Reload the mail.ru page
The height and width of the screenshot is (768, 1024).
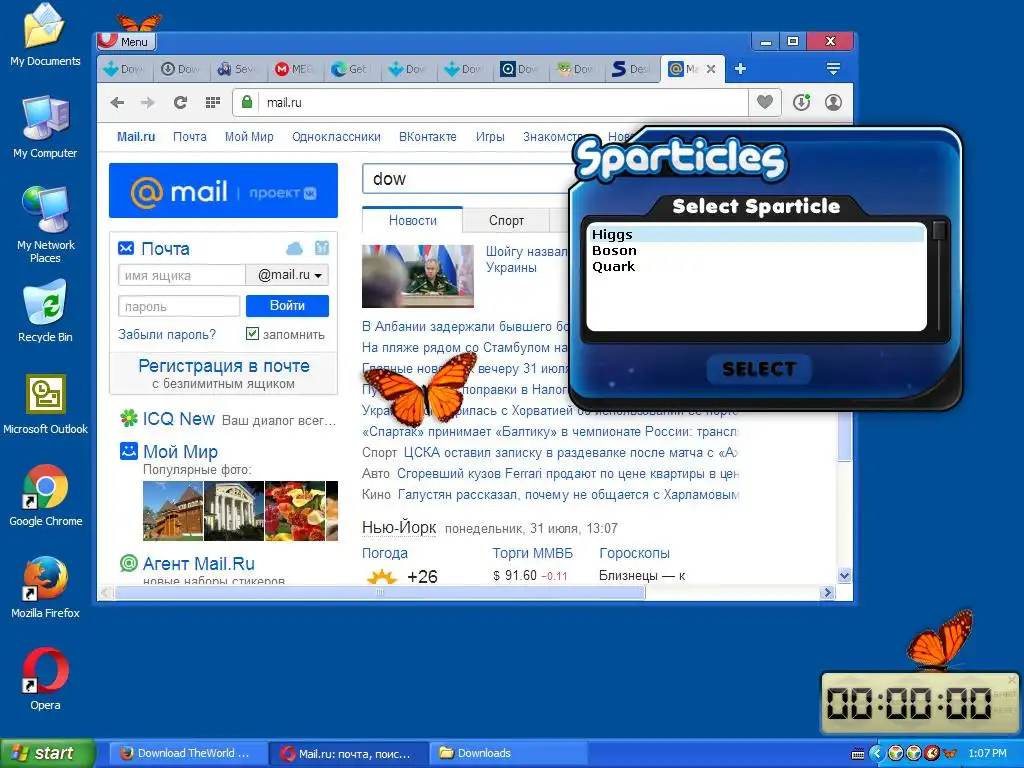180,103
